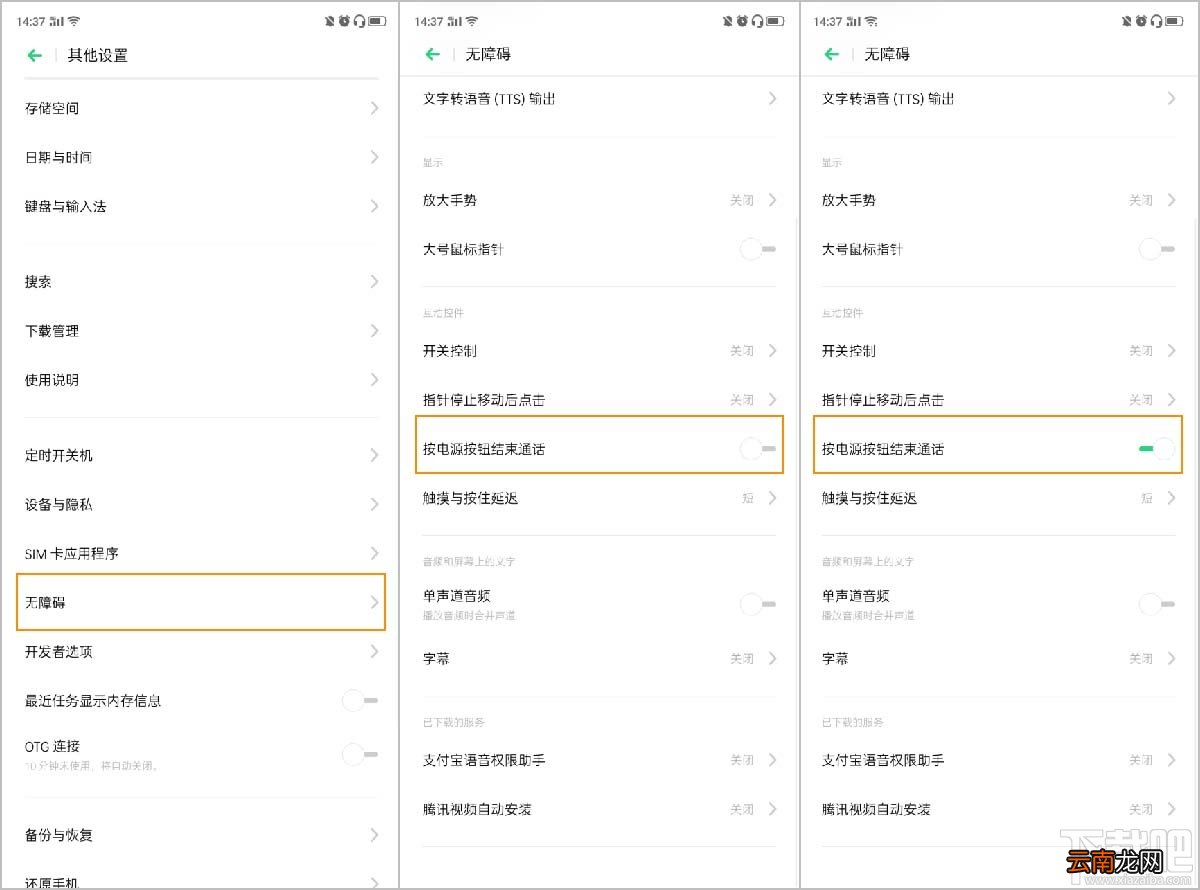Open 支付宝语音权限助手 on right screen

(998, 760)
